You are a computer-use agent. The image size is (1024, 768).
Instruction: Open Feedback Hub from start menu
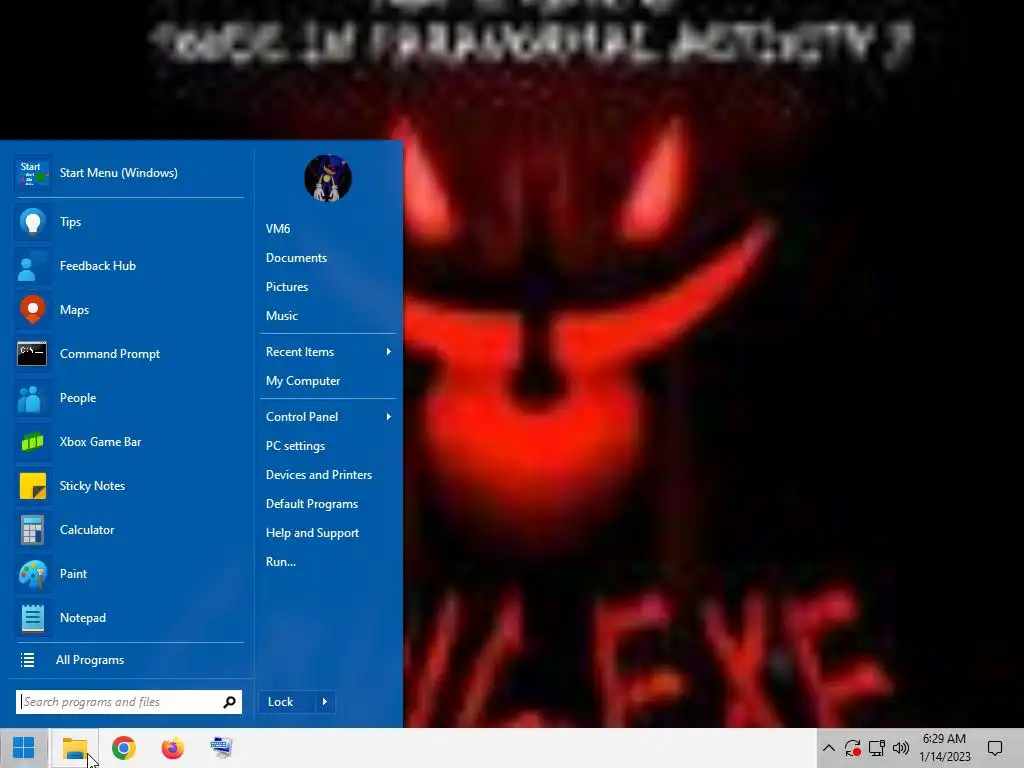(x=129, y=266)
